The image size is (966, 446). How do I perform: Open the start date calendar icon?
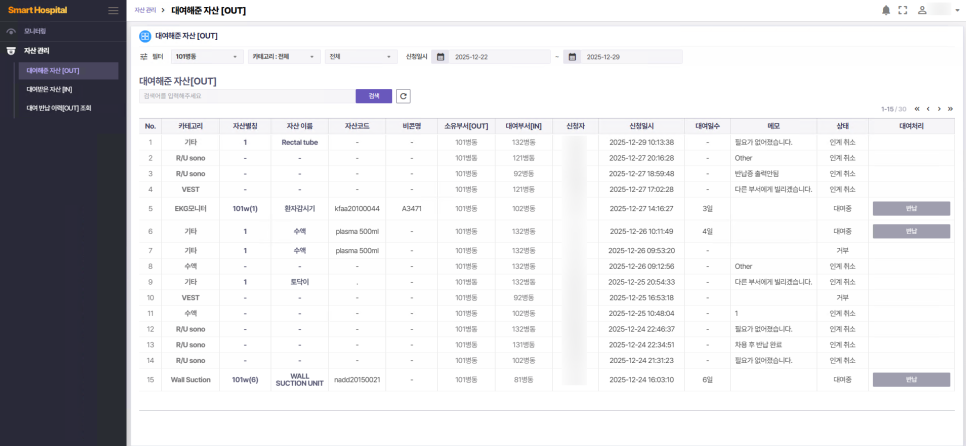click(440, 57)
